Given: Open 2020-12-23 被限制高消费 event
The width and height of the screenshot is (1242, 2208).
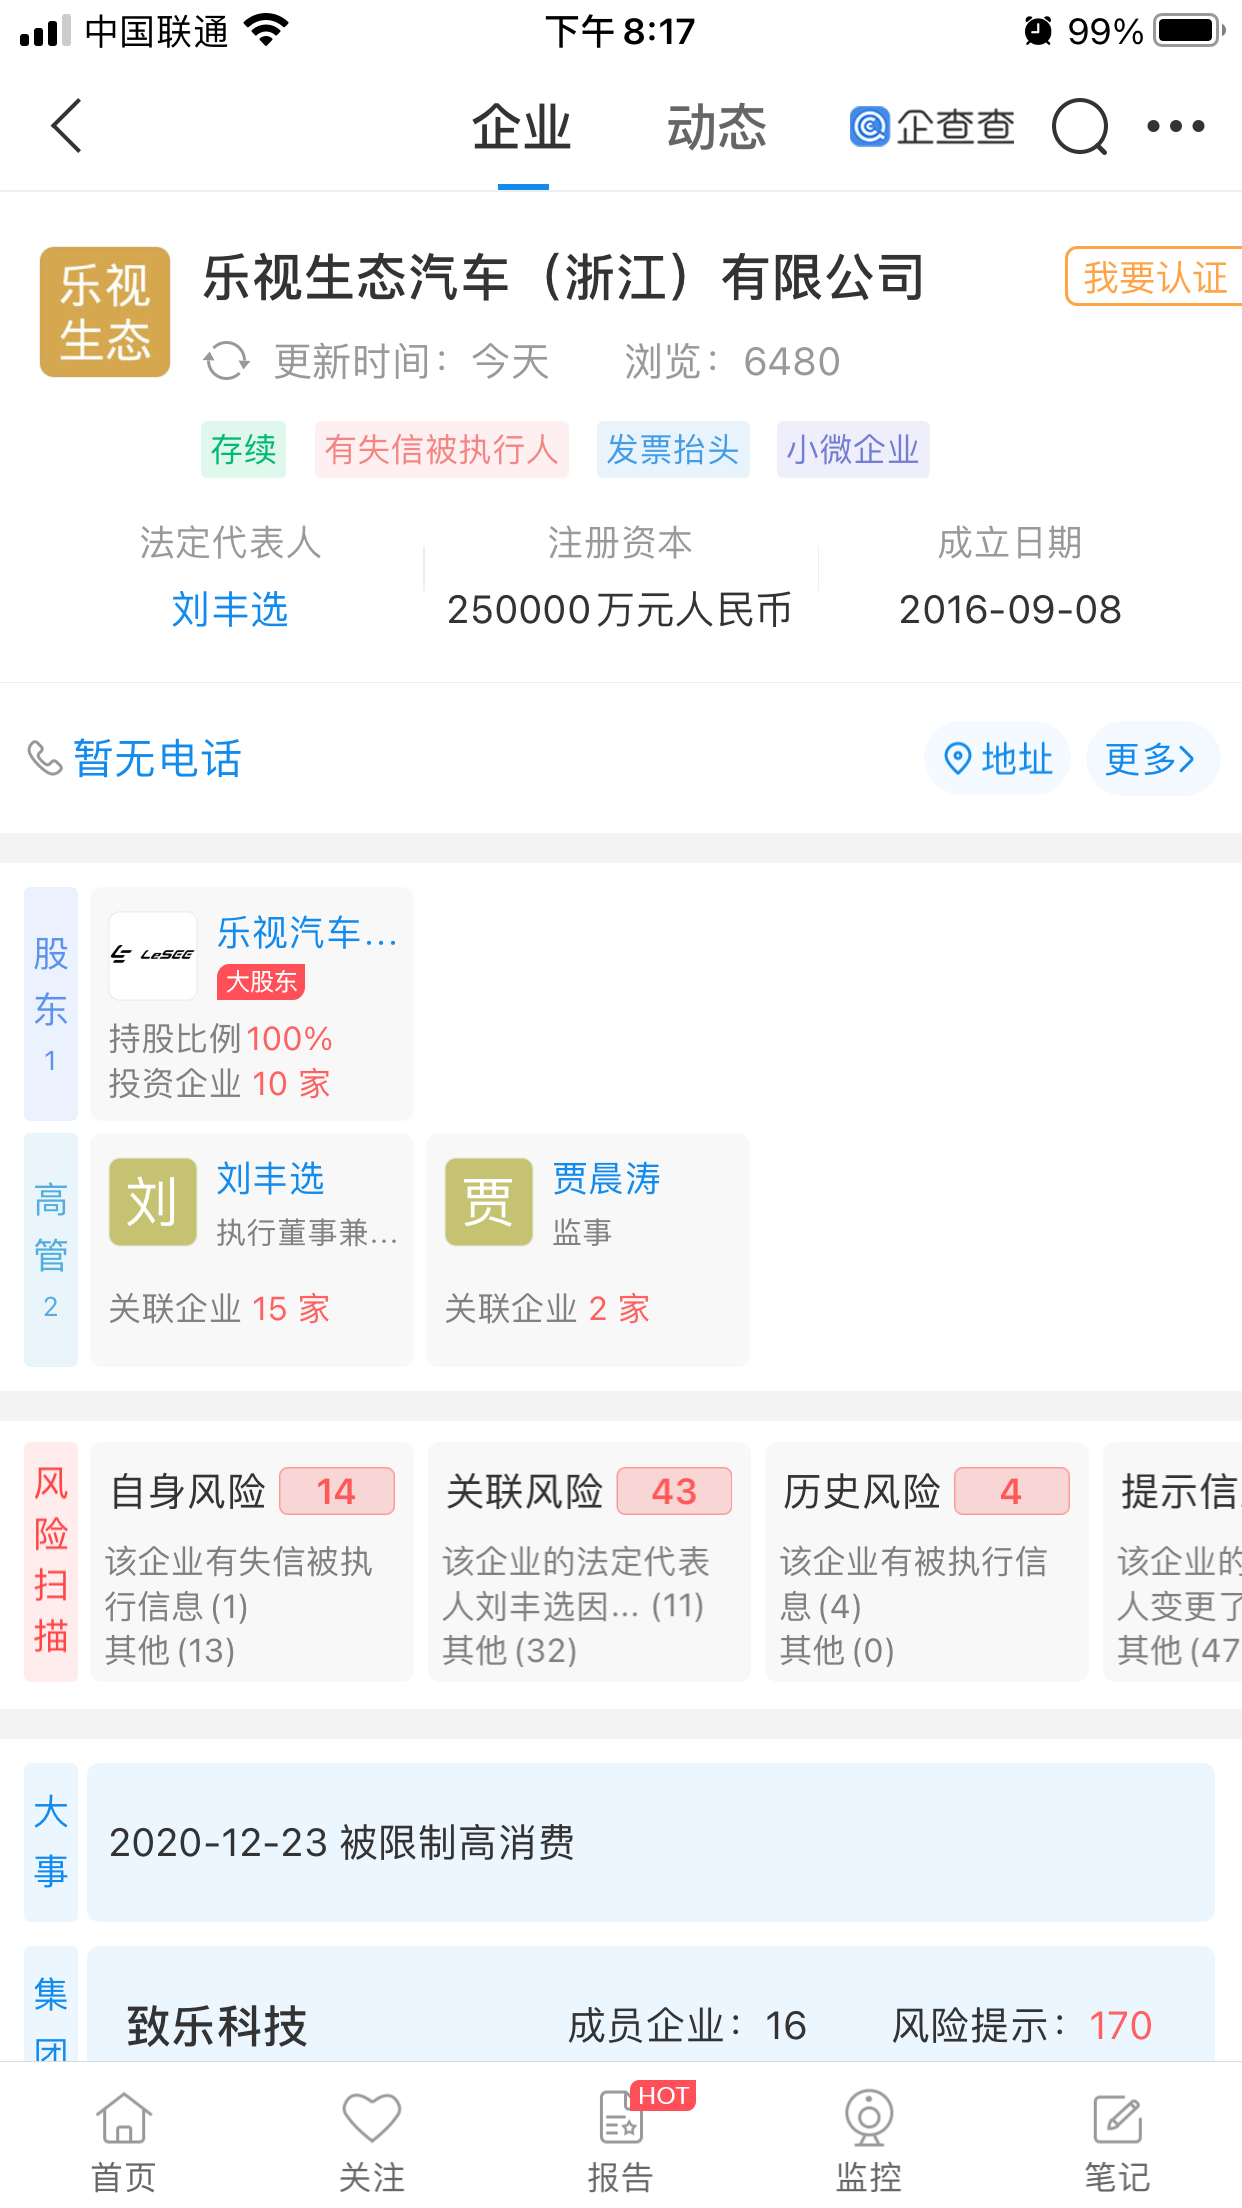Looking at the screenshot, I should click(651, 1842).
